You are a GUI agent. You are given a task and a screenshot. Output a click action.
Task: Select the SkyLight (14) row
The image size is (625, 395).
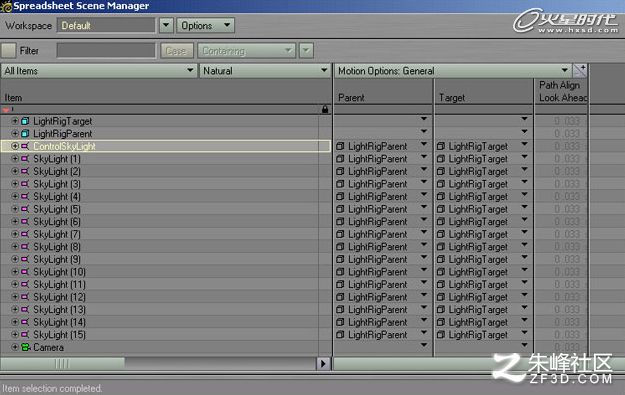pyautogui.click(x=165, y=322)
